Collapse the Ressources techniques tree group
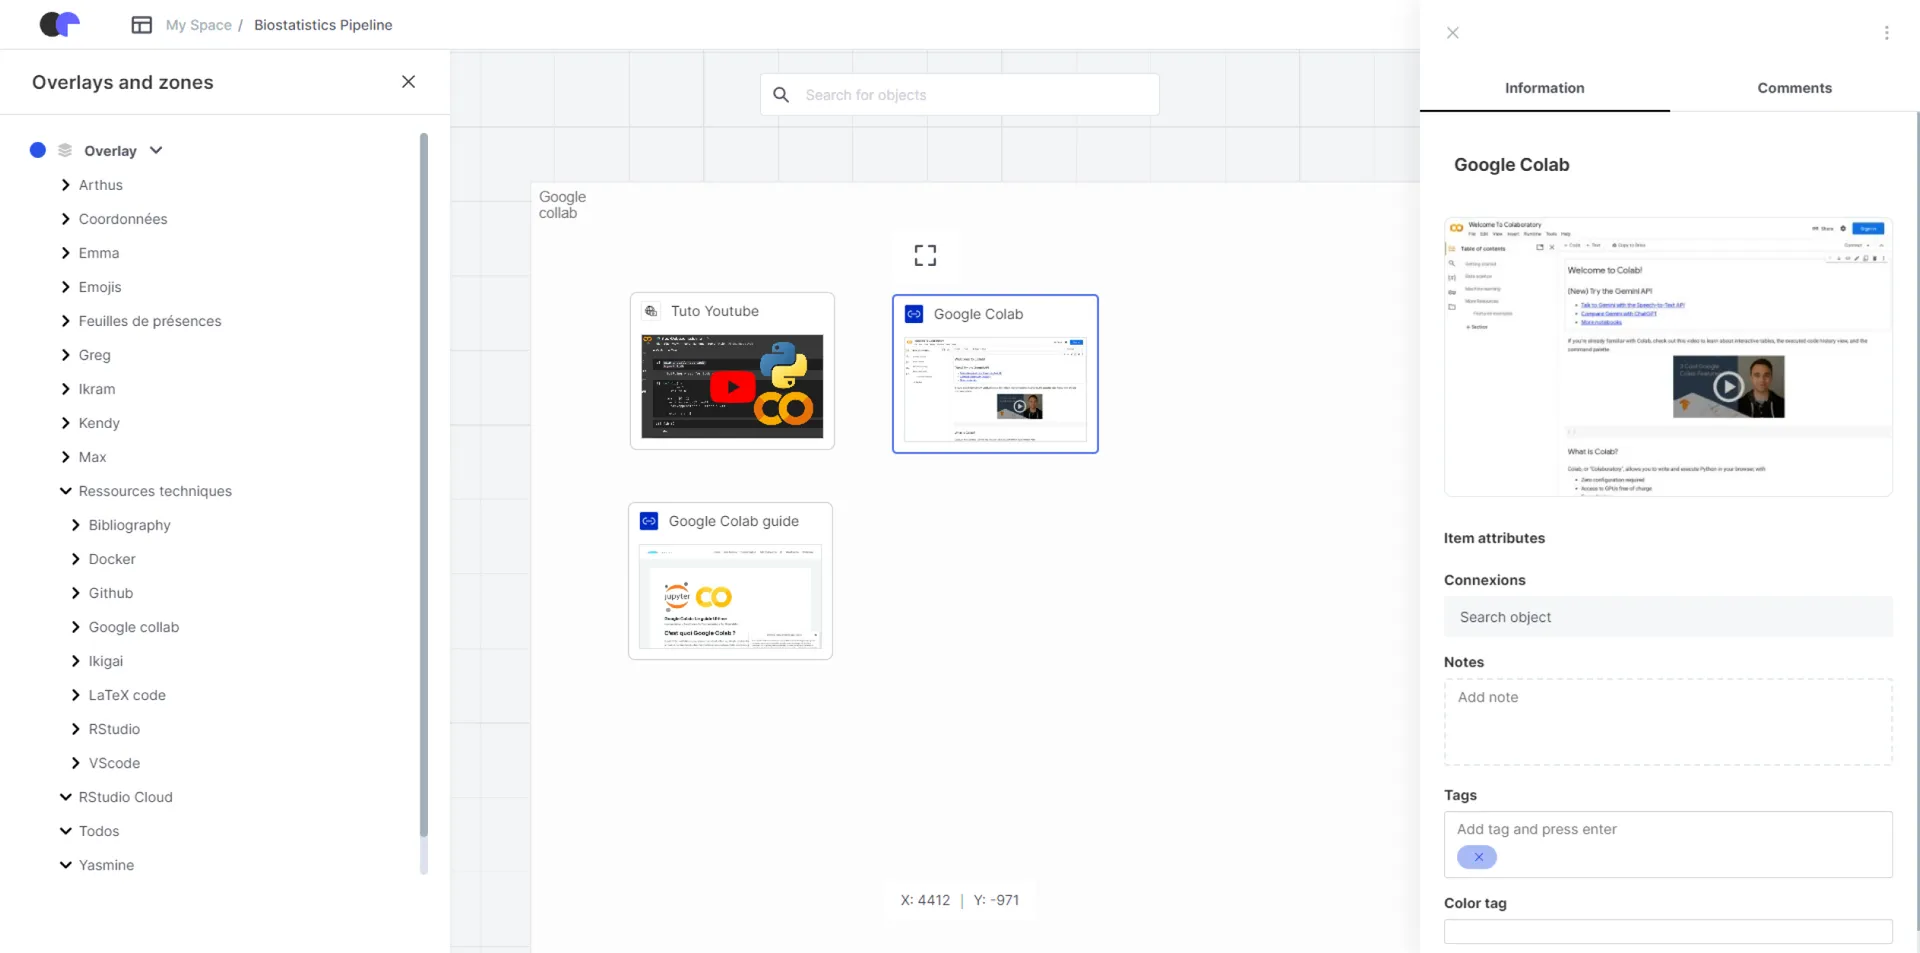Screen dimensions: 1920x953 [66, 491]
